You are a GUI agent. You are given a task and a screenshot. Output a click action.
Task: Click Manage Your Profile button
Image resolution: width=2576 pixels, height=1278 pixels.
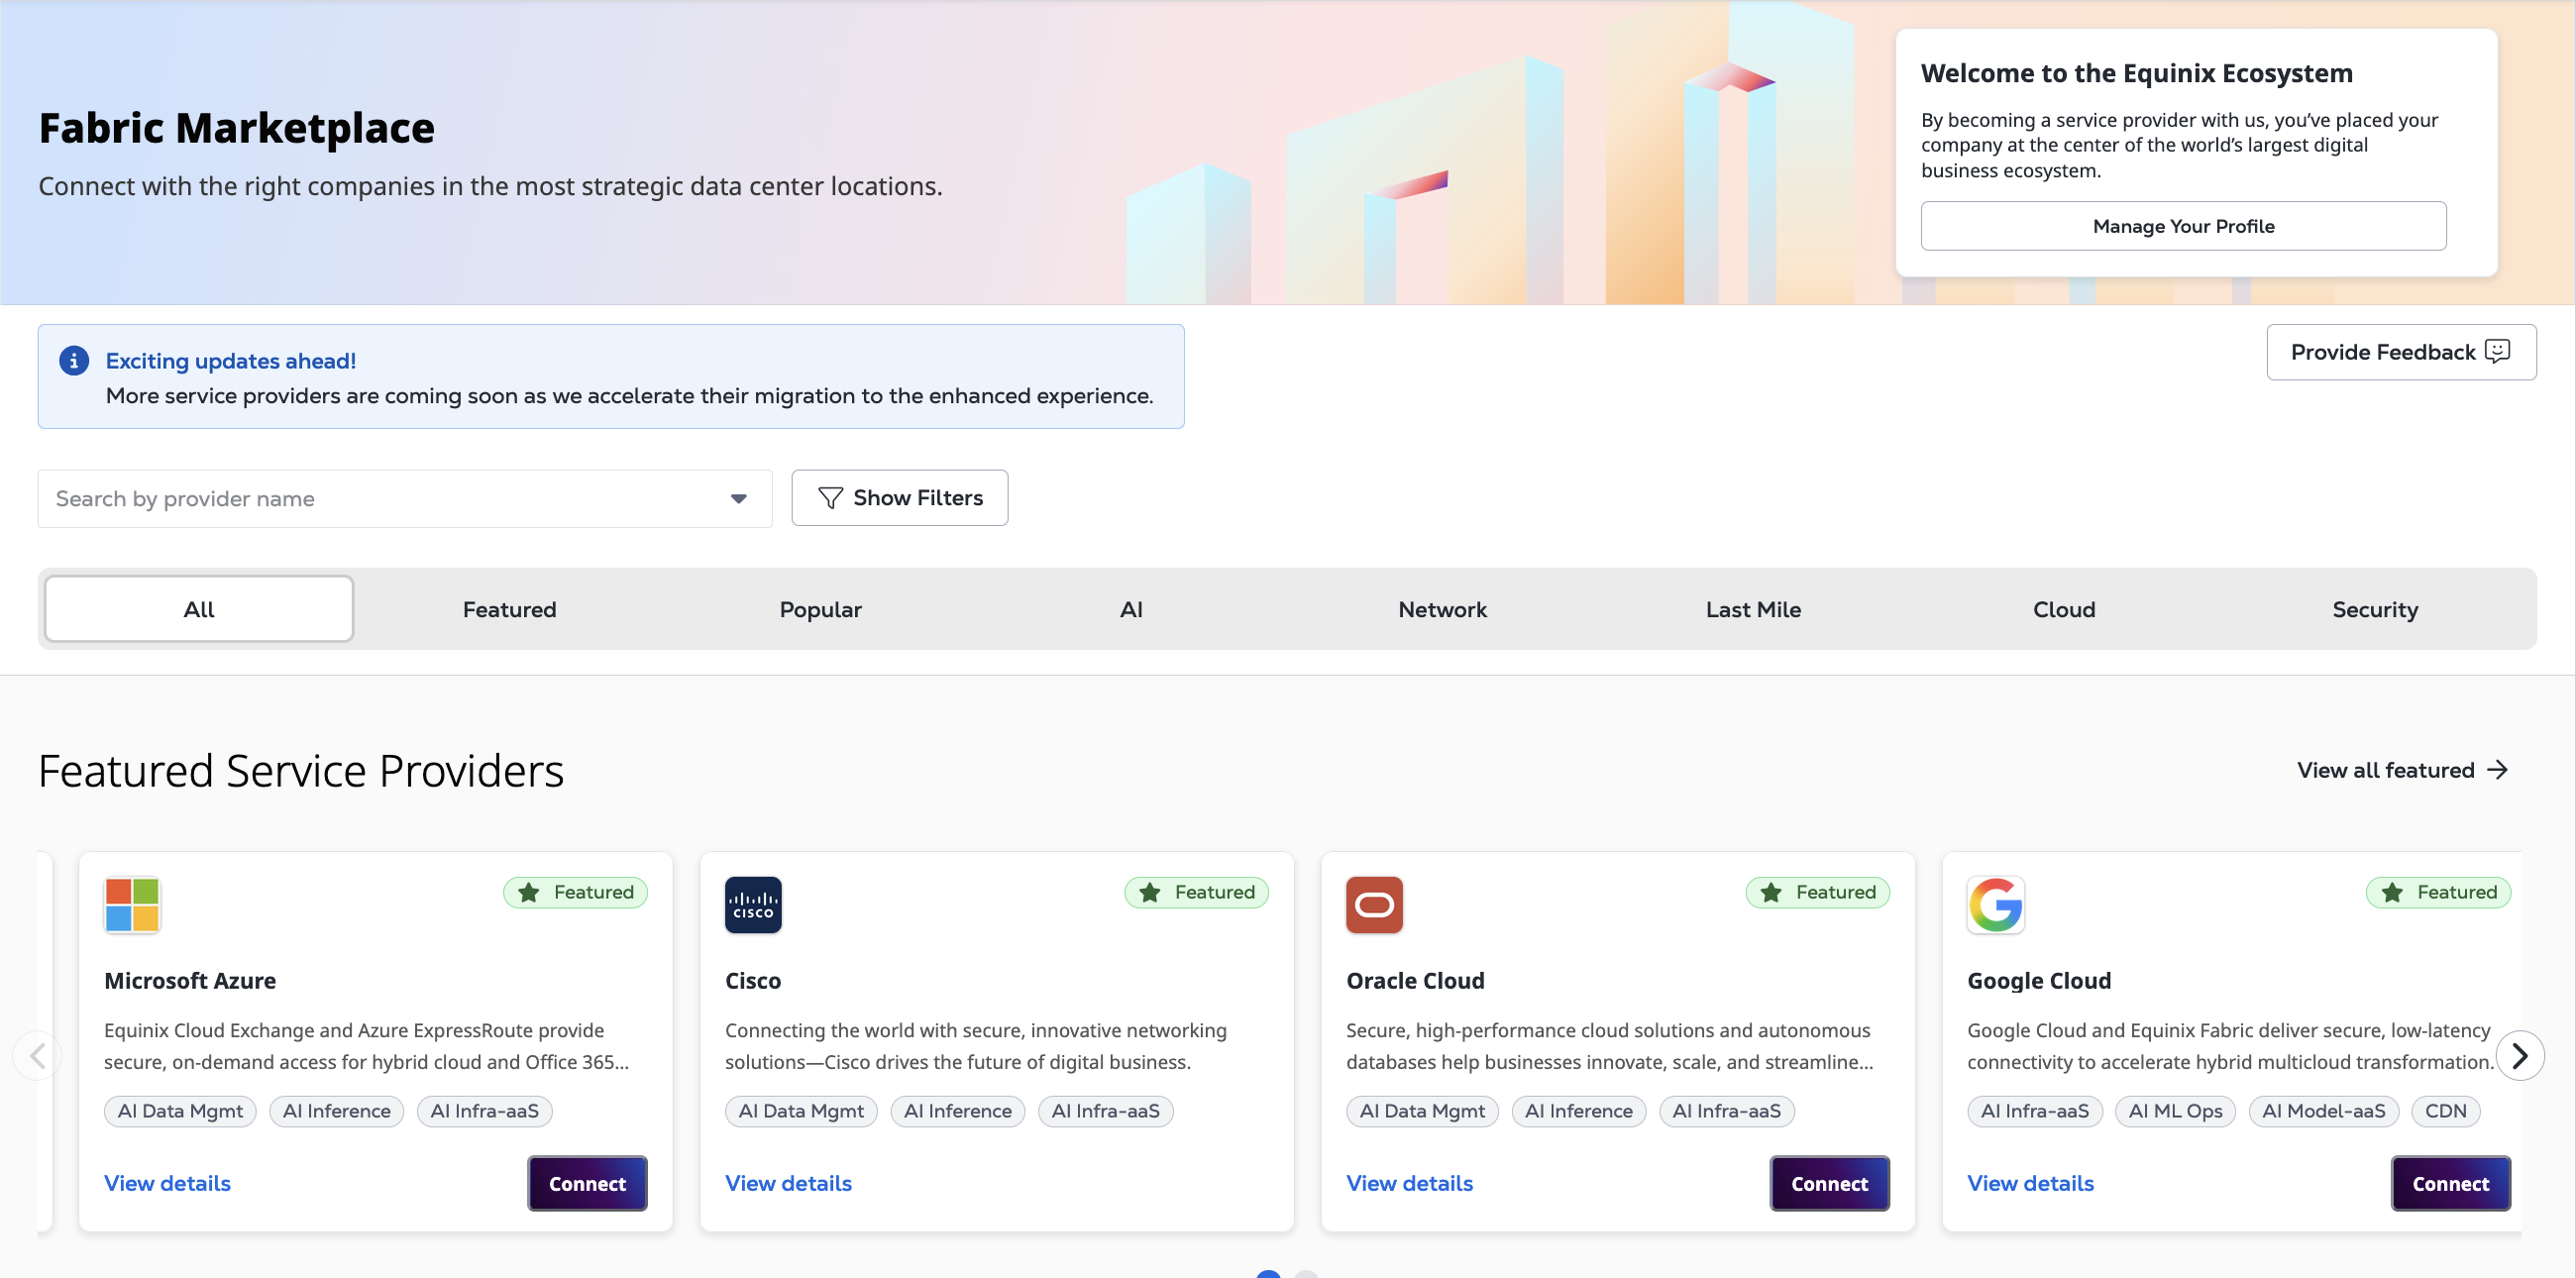(x=2183, y=226)
